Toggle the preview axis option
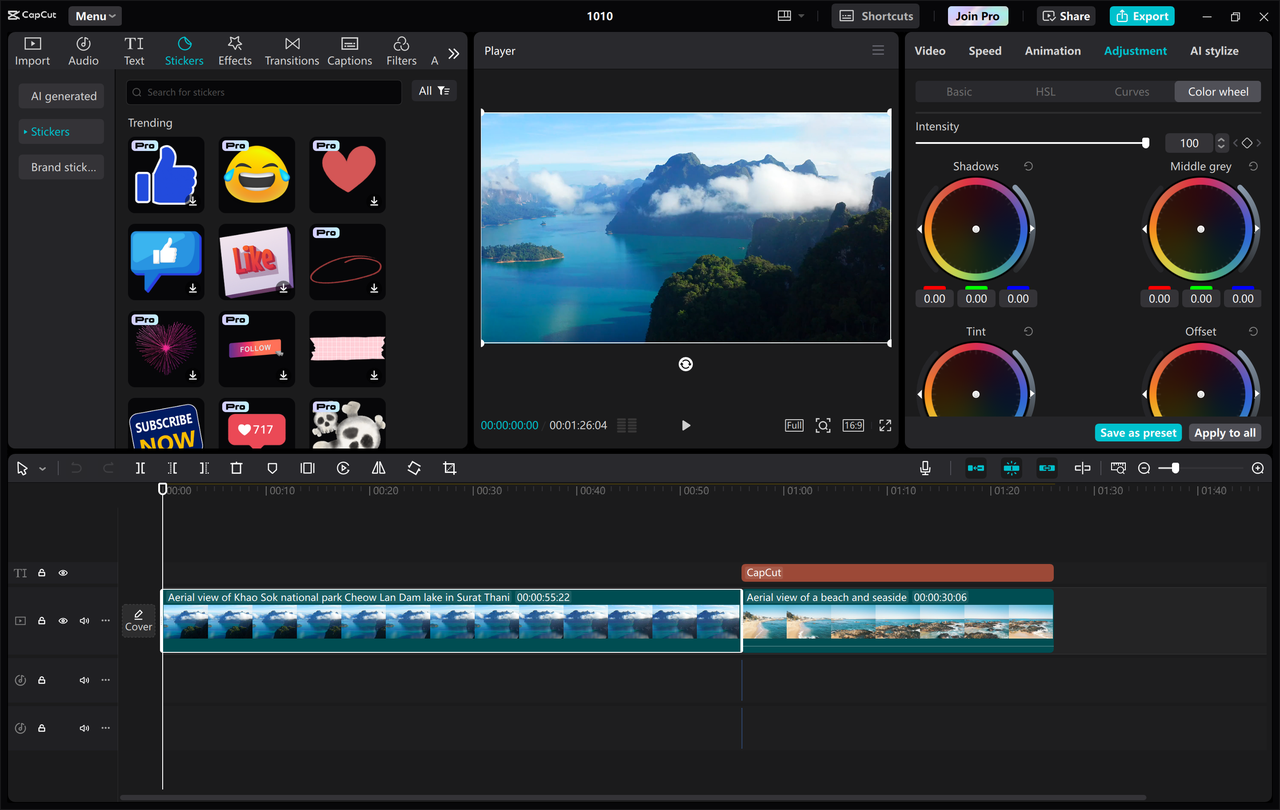 (x=1082, y=468)
